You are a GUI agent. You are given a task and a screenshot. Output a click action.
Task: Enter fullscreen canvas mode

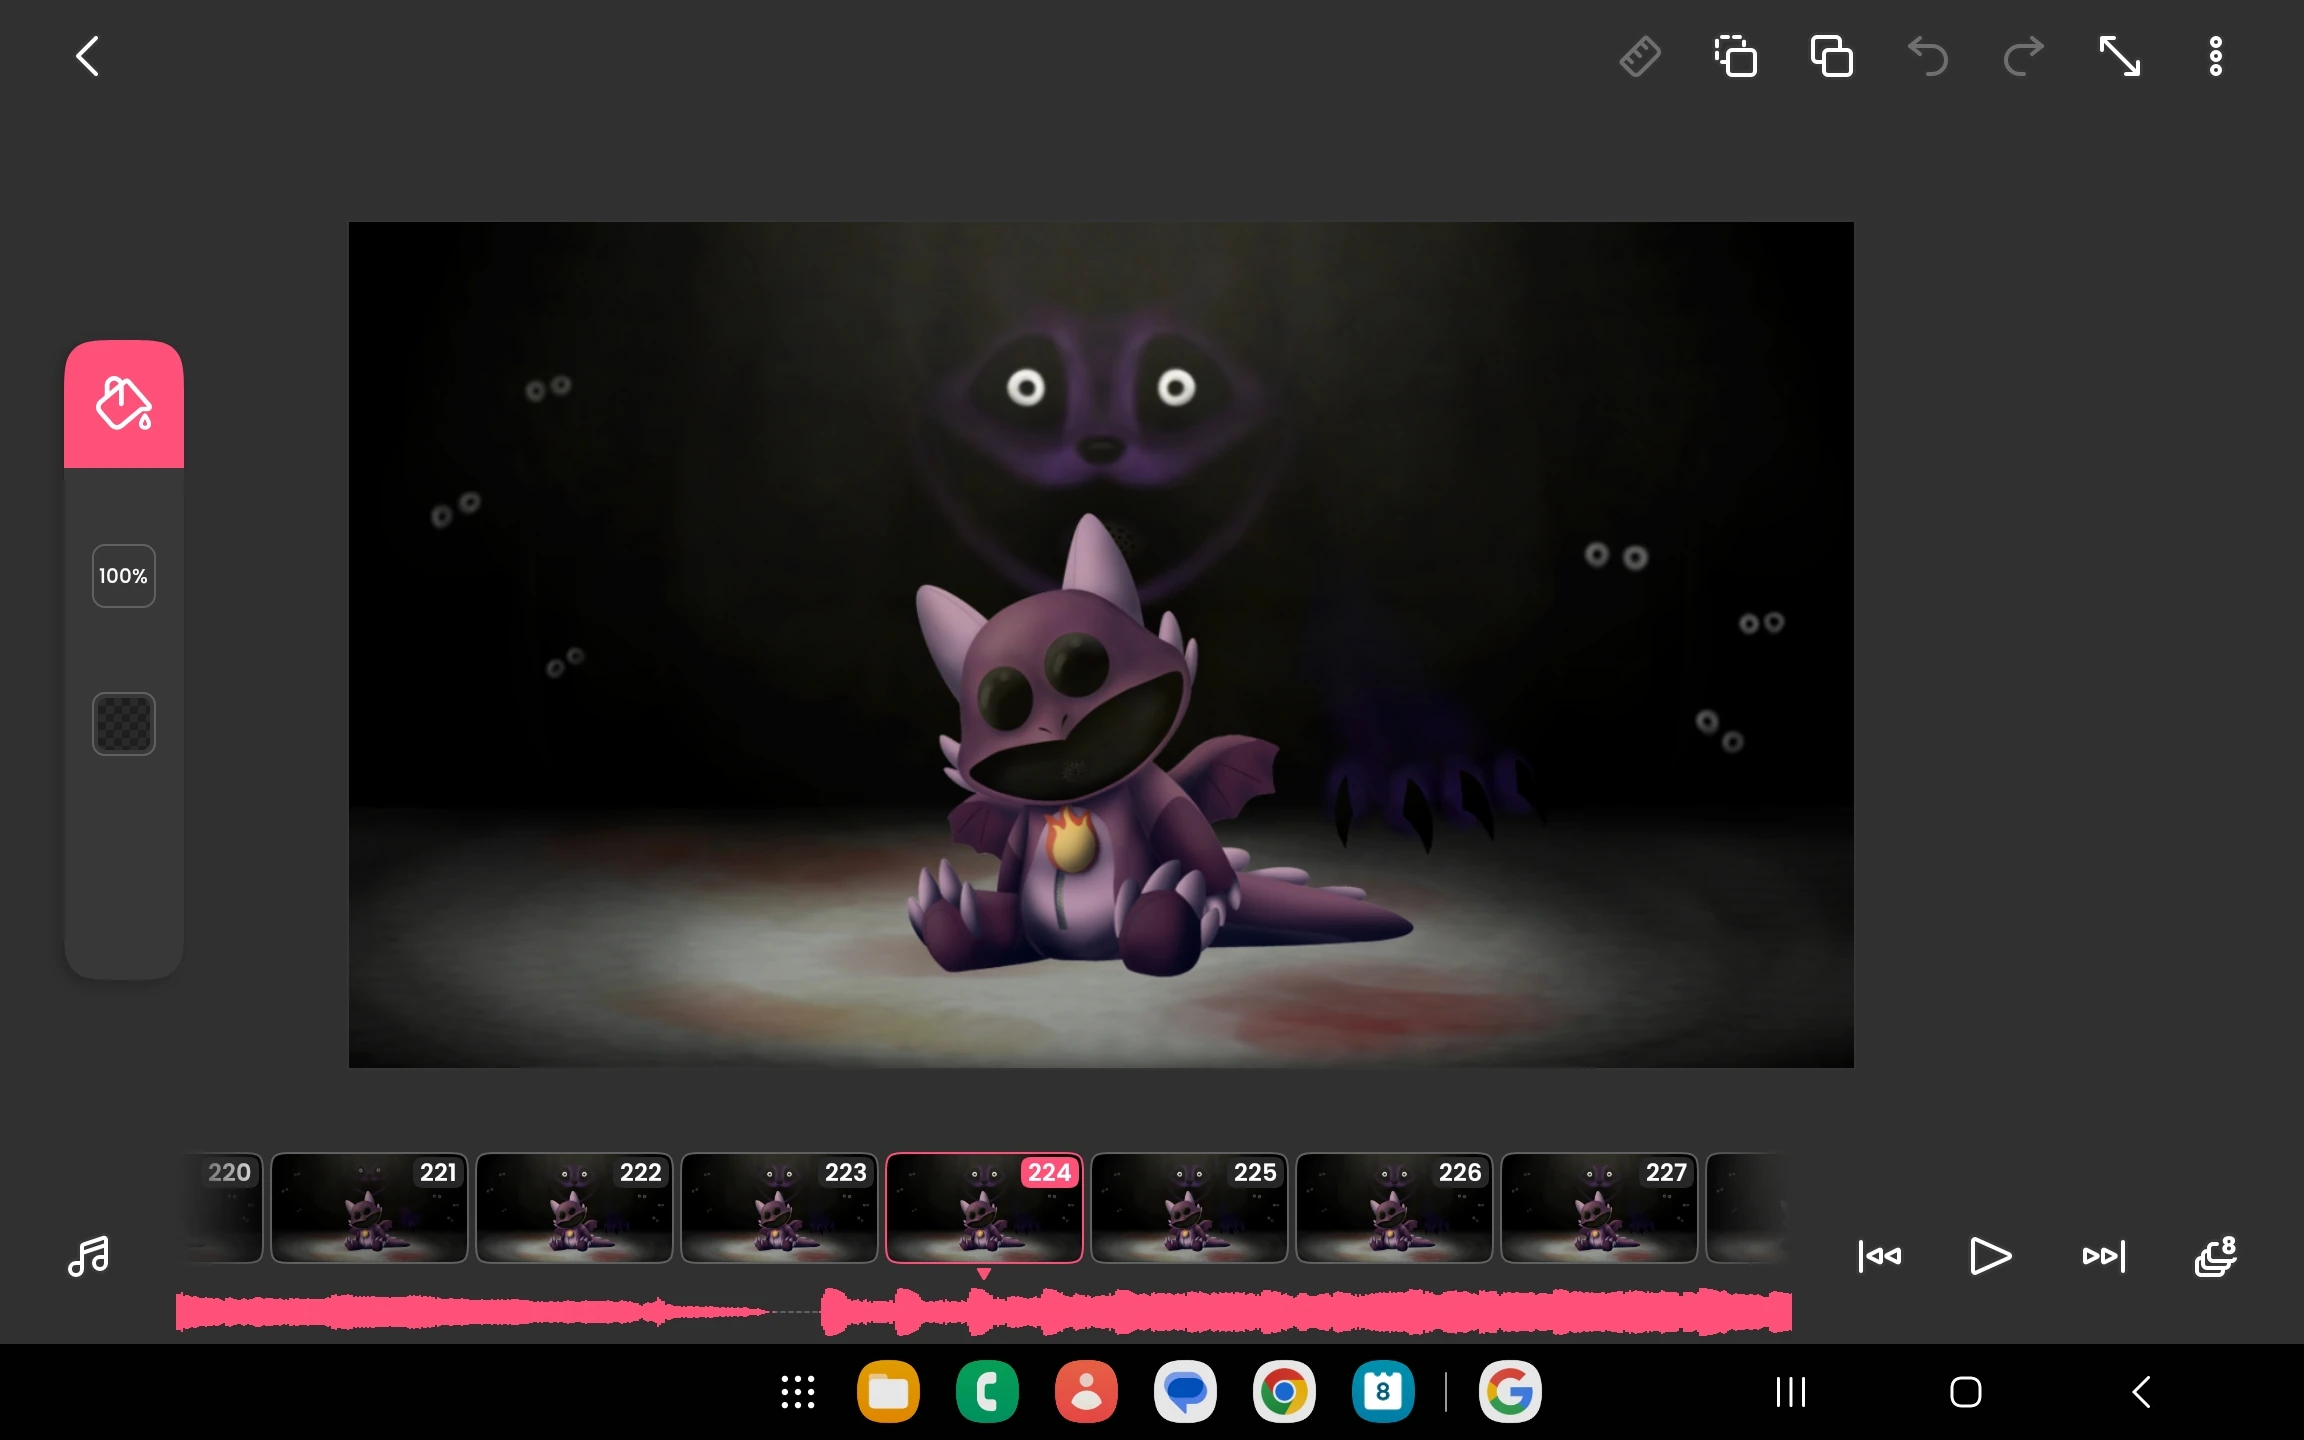[2120, 57]
